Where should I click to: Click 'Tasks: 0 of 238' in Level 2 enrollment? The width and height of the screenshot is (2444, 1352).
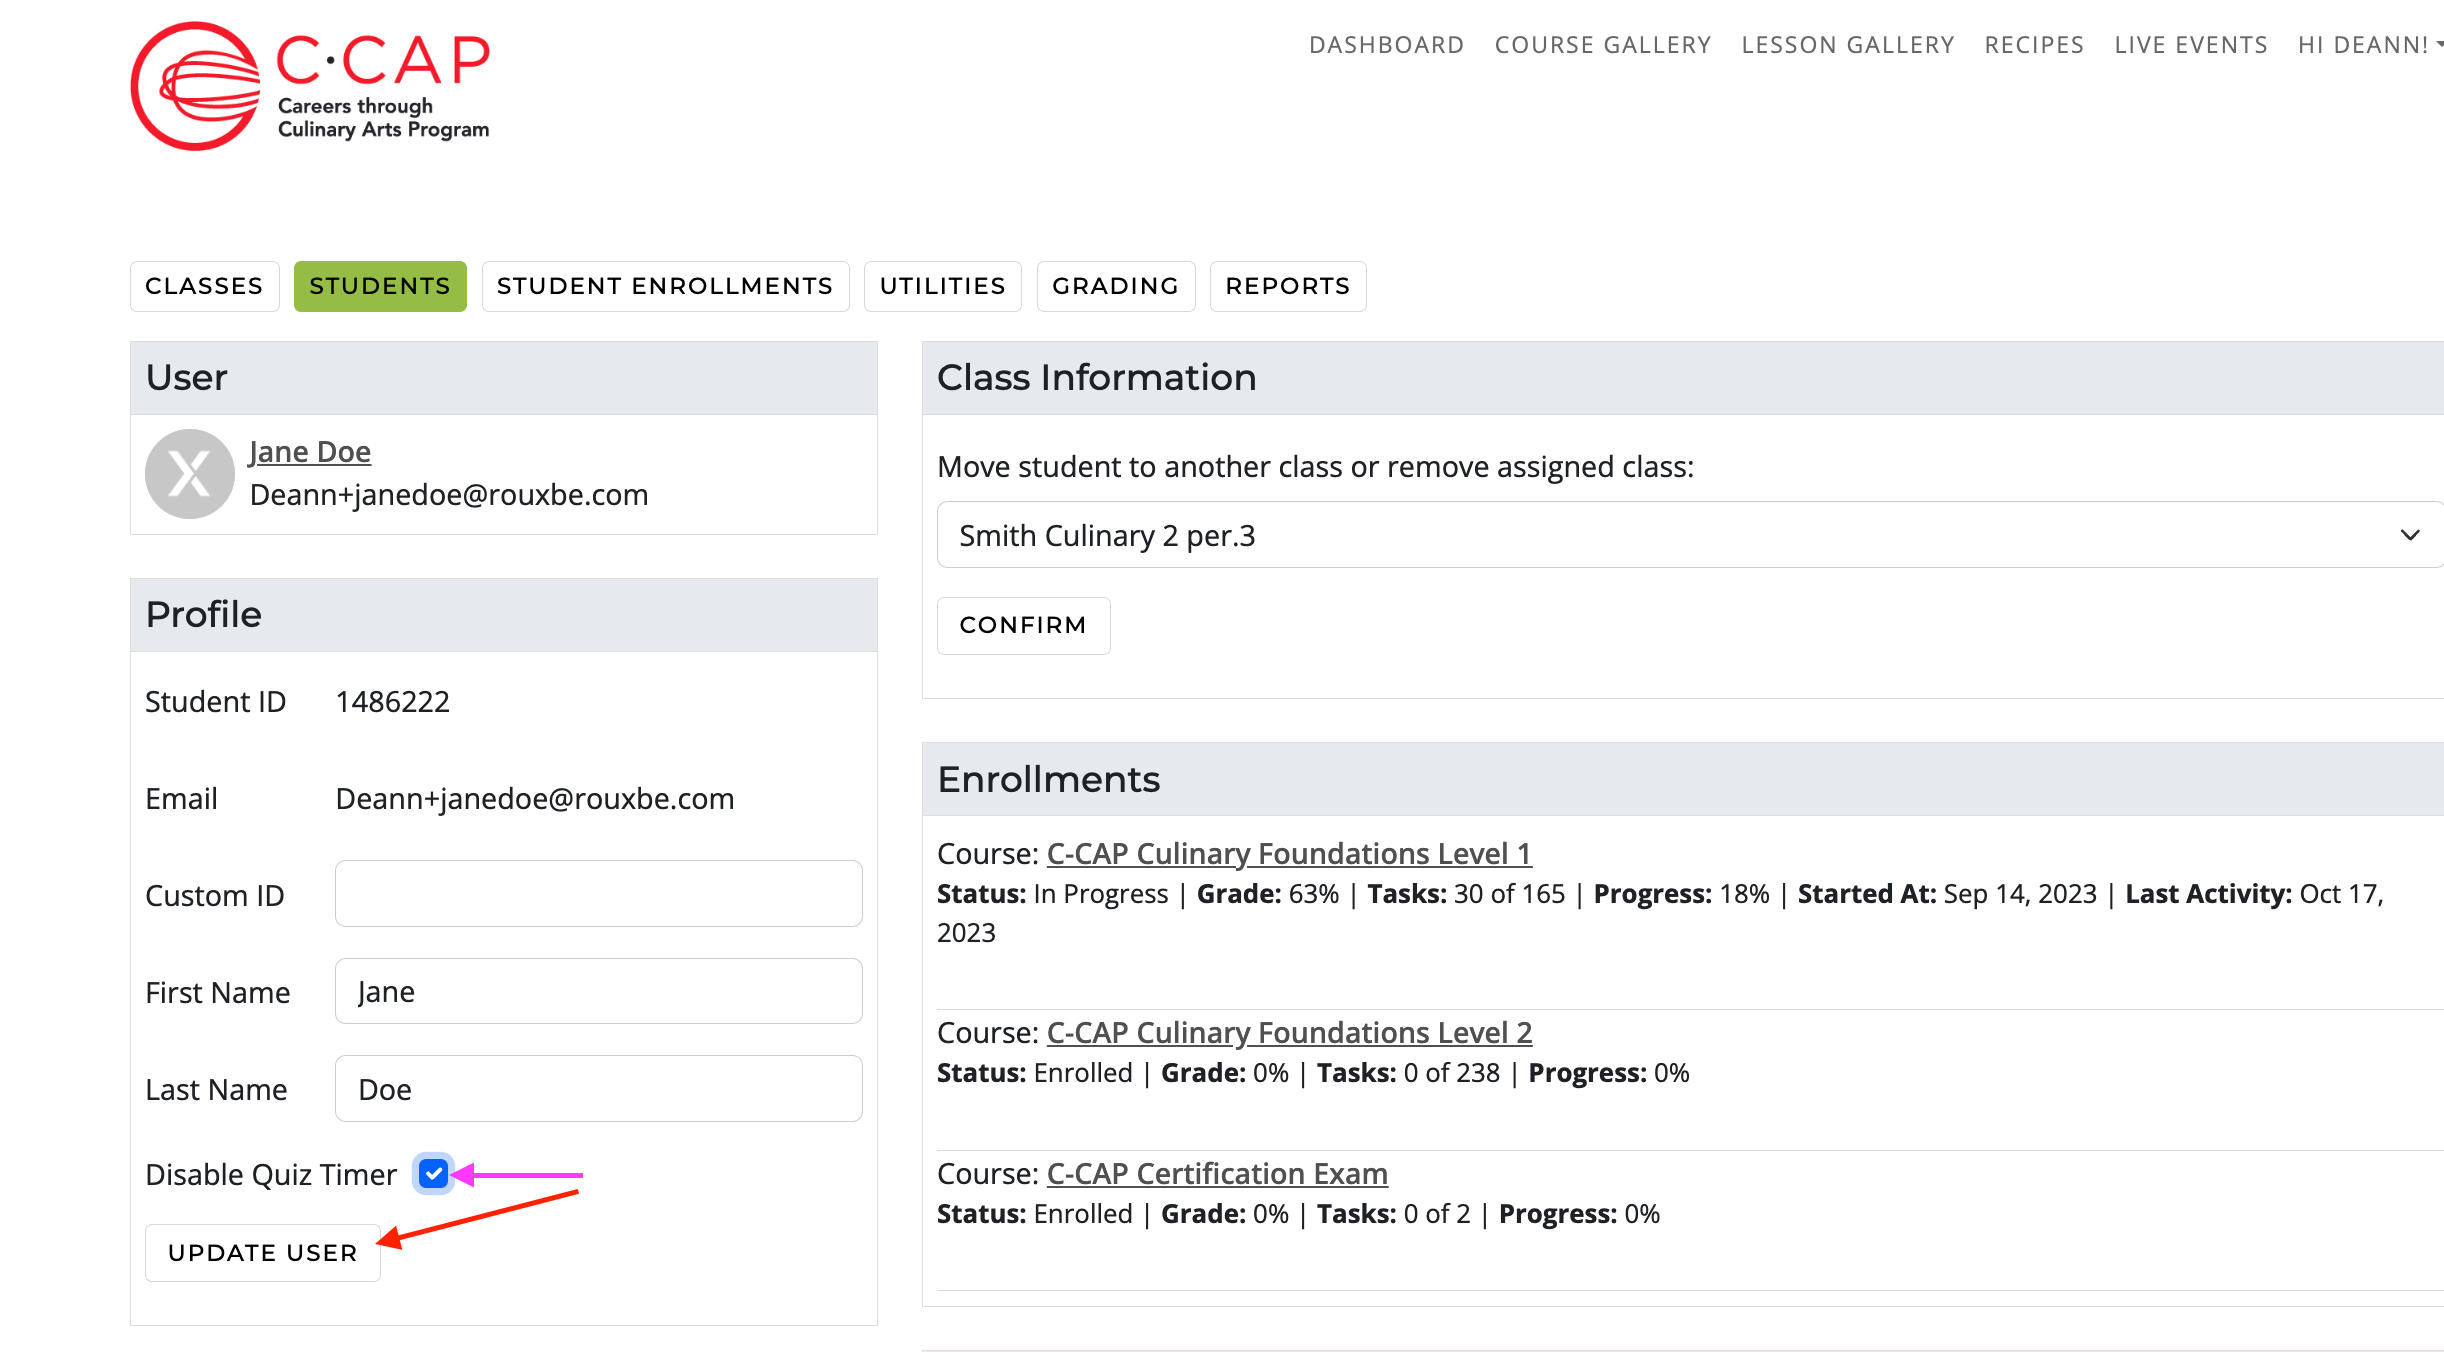tap(1408, 1072)
